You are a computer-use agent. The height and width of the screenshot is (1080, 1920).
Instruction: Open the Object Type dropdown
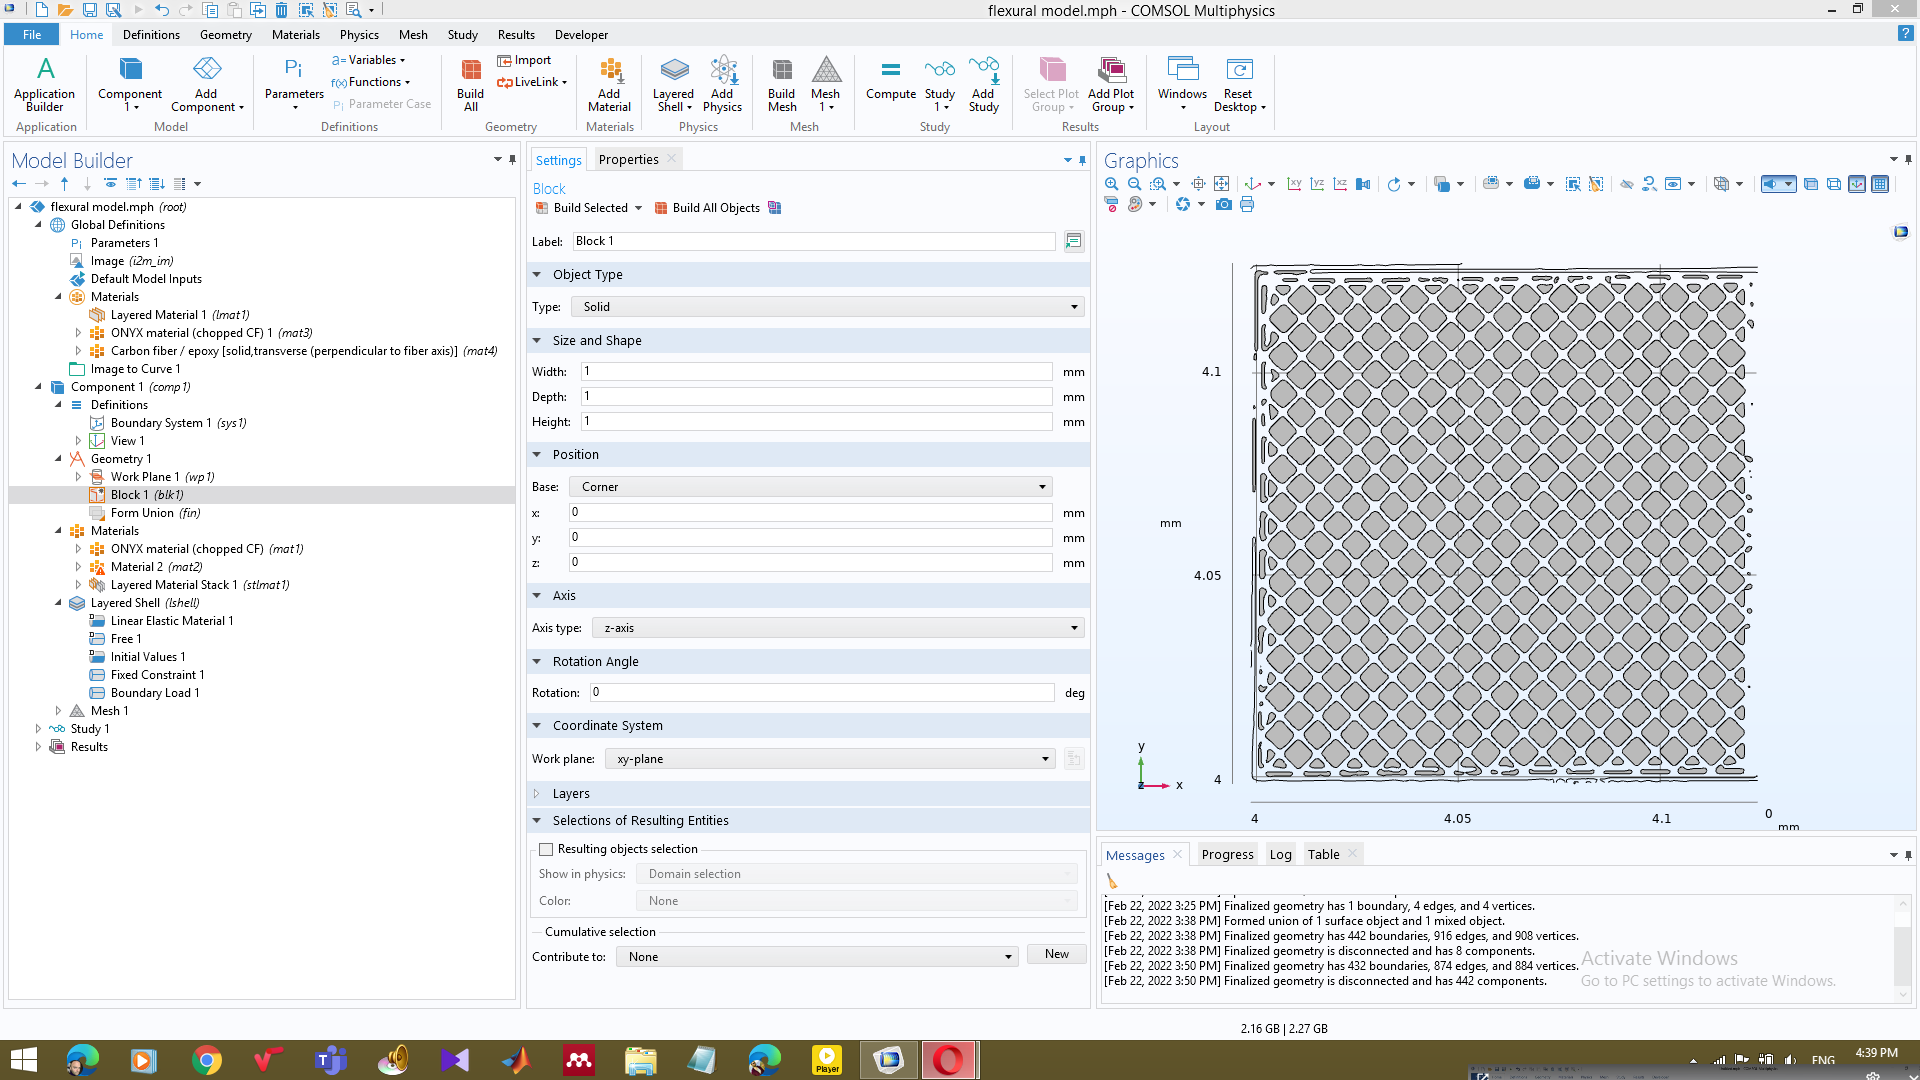[828, 307]
